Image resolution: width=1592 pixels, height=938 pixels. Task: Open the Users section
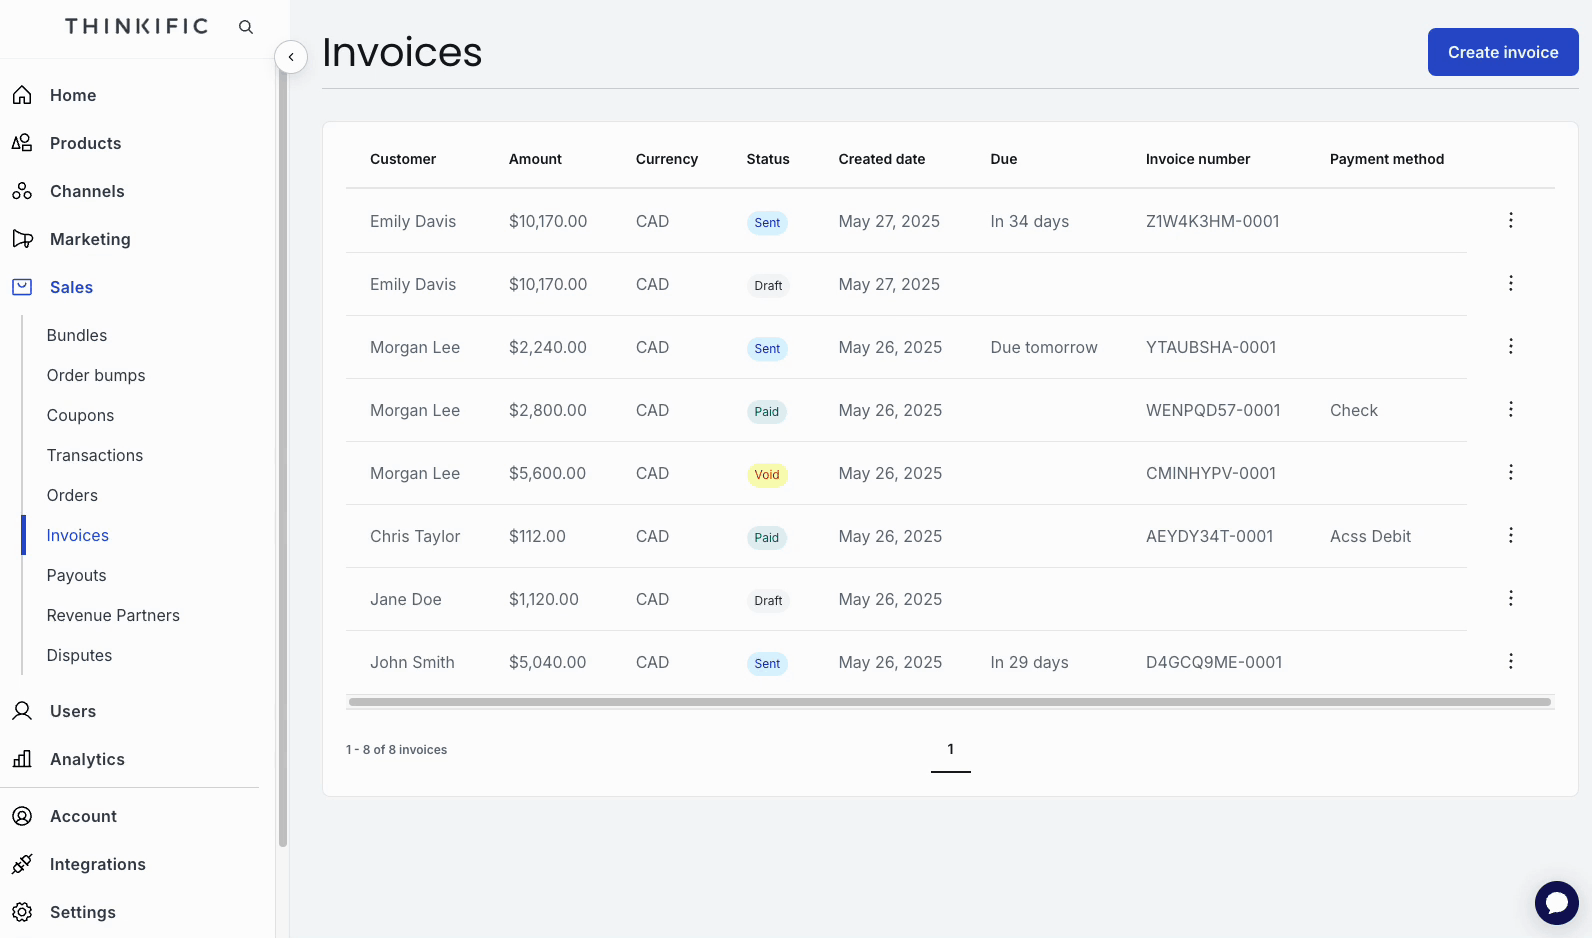tap(73, 711)
